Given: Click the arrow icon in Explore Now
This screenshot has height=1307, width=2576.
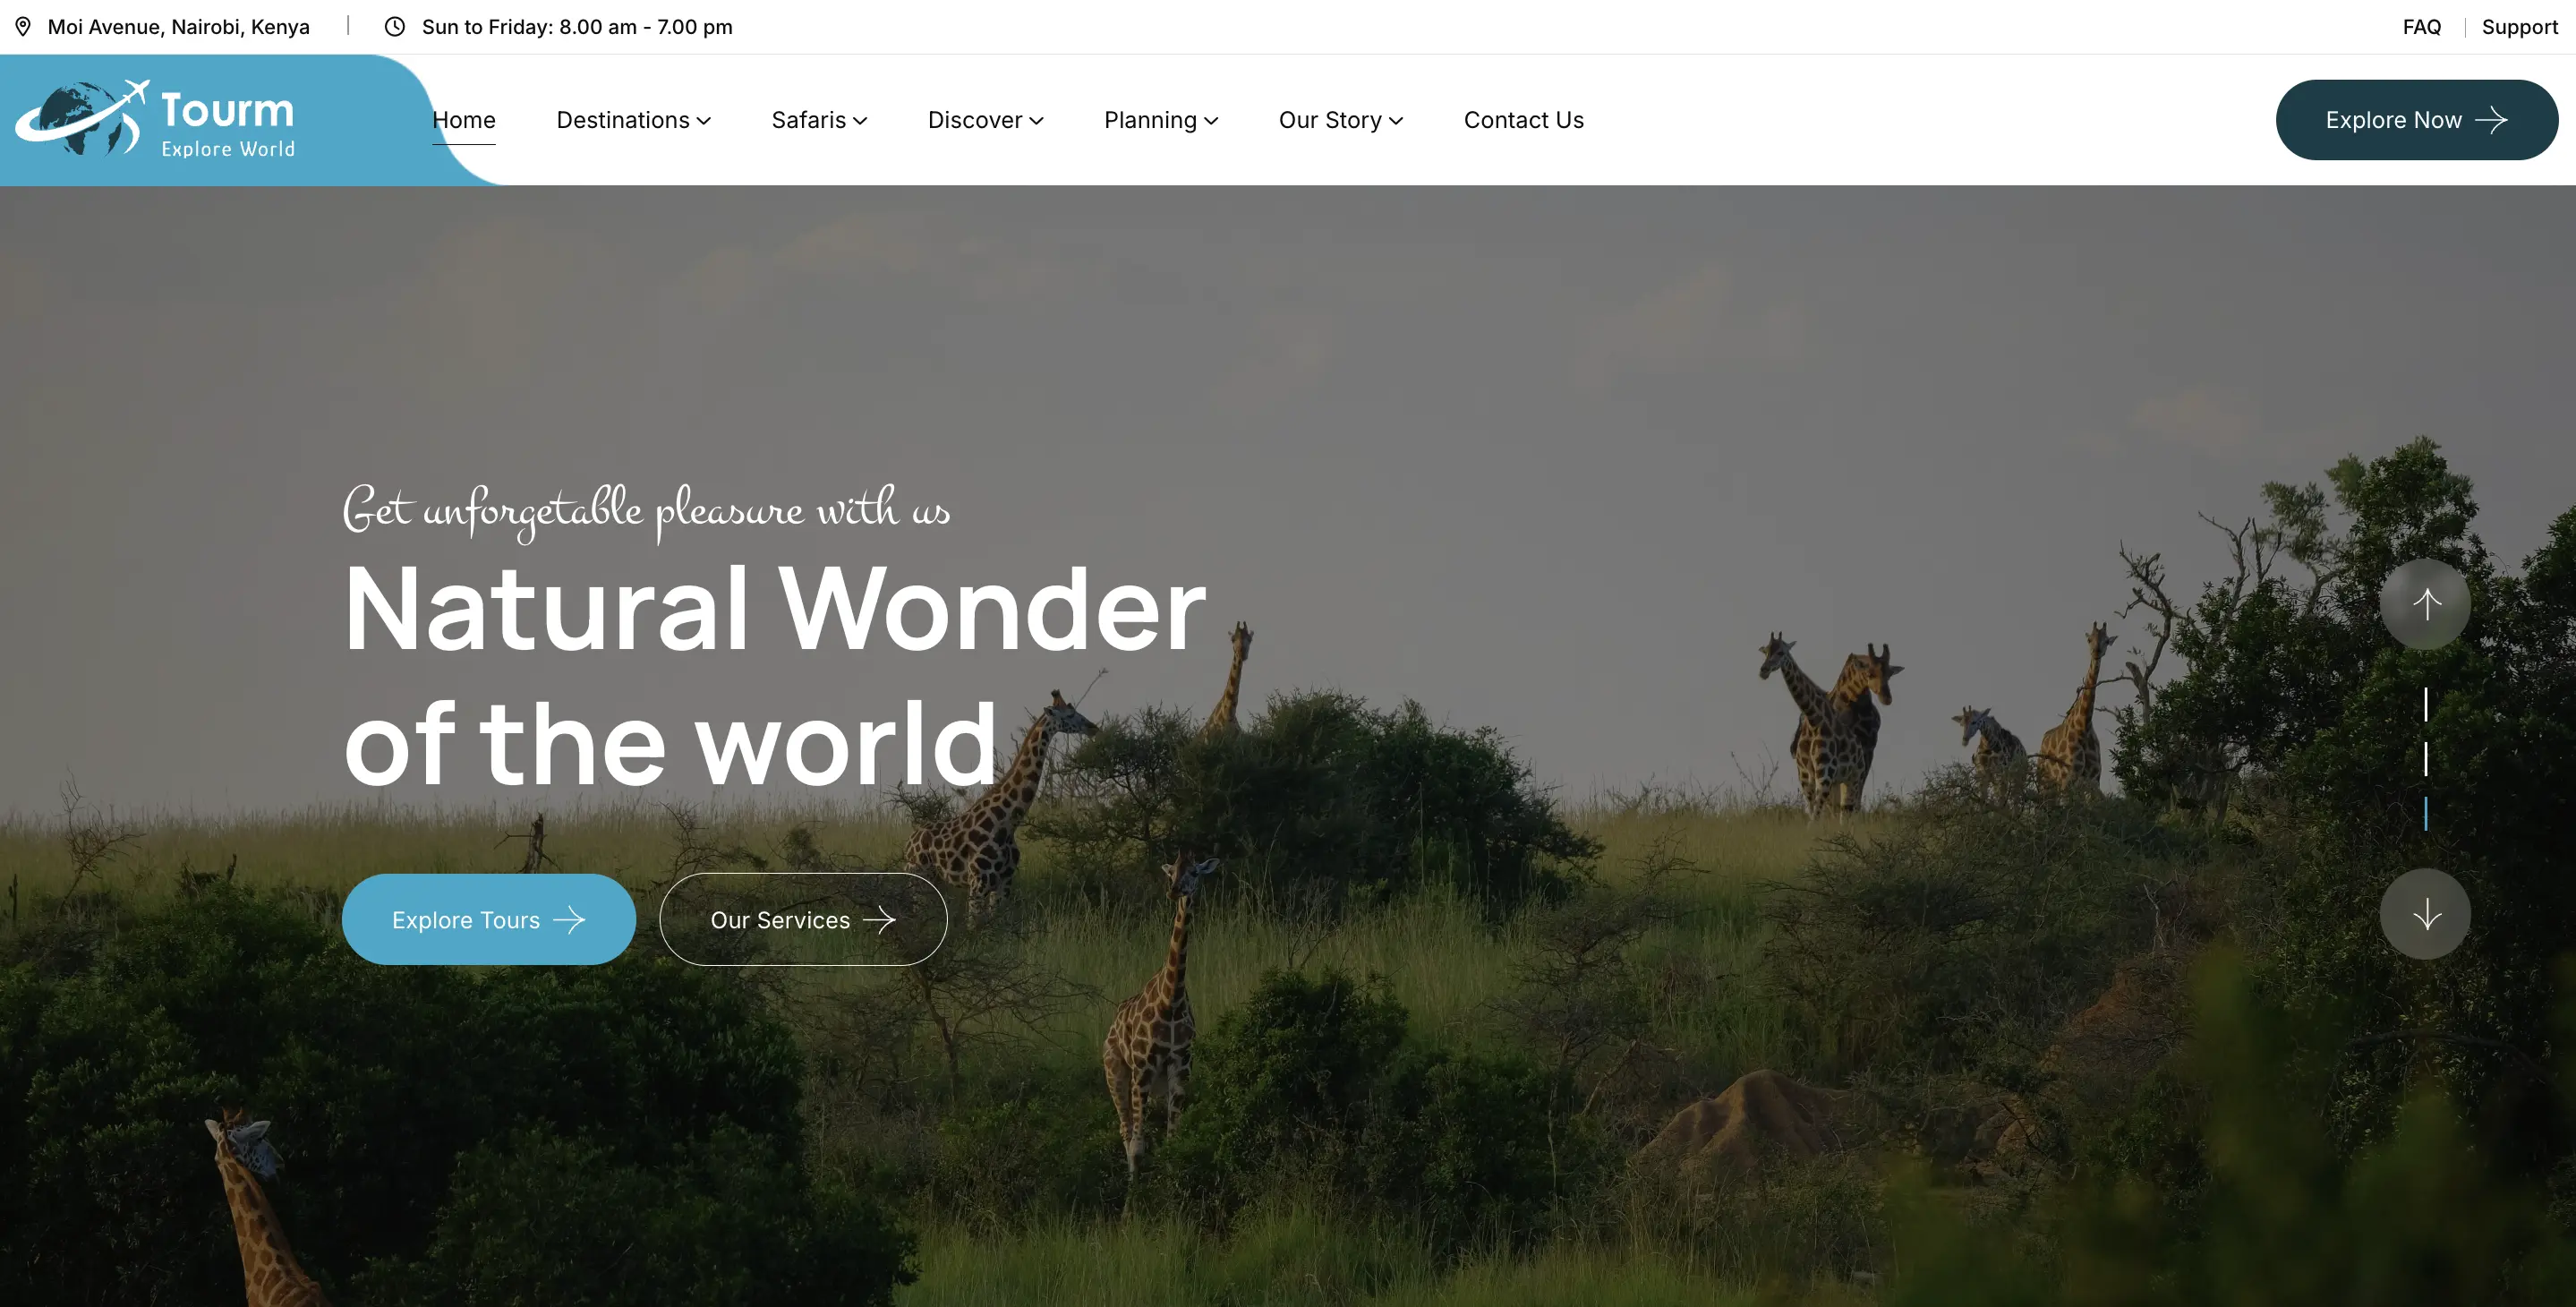Looking at the screenshot, I should 2491,120.
